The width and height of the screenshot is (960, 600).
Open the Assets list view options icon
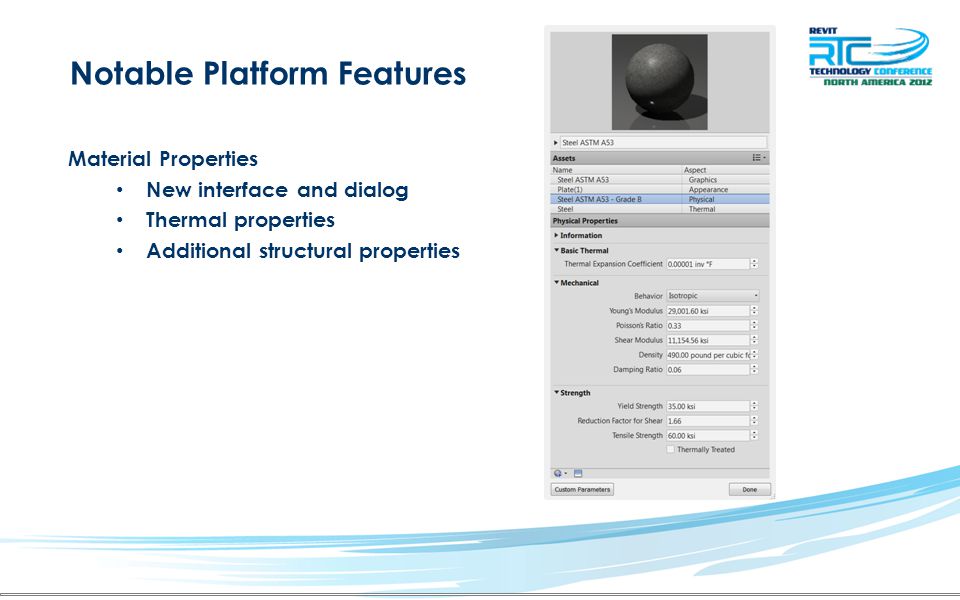point(759,158)
